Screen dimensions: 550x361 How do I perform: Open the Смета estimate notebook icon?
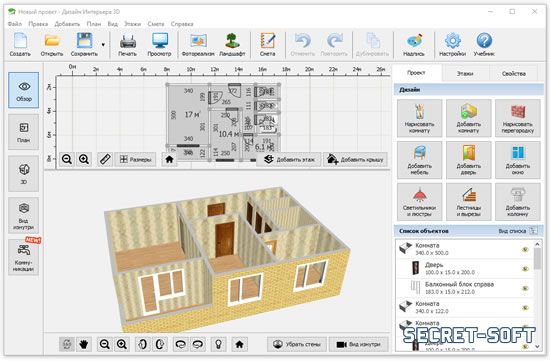(268, 44)
